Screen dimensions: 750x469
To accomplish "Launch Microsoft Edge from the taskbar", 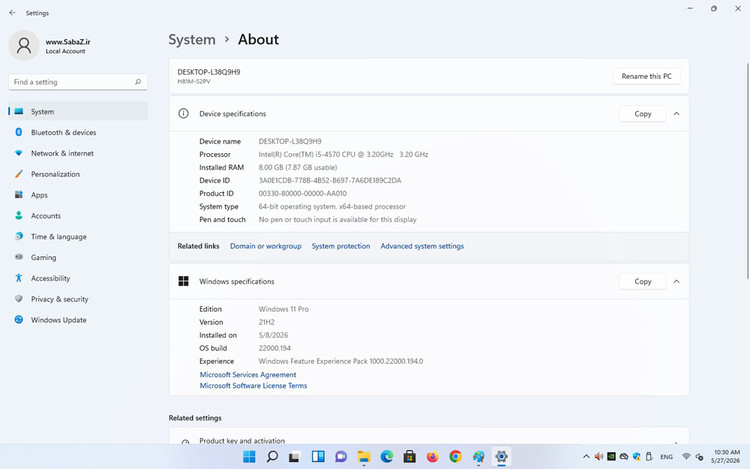I will pyautogui.click(x=386, y=457).
